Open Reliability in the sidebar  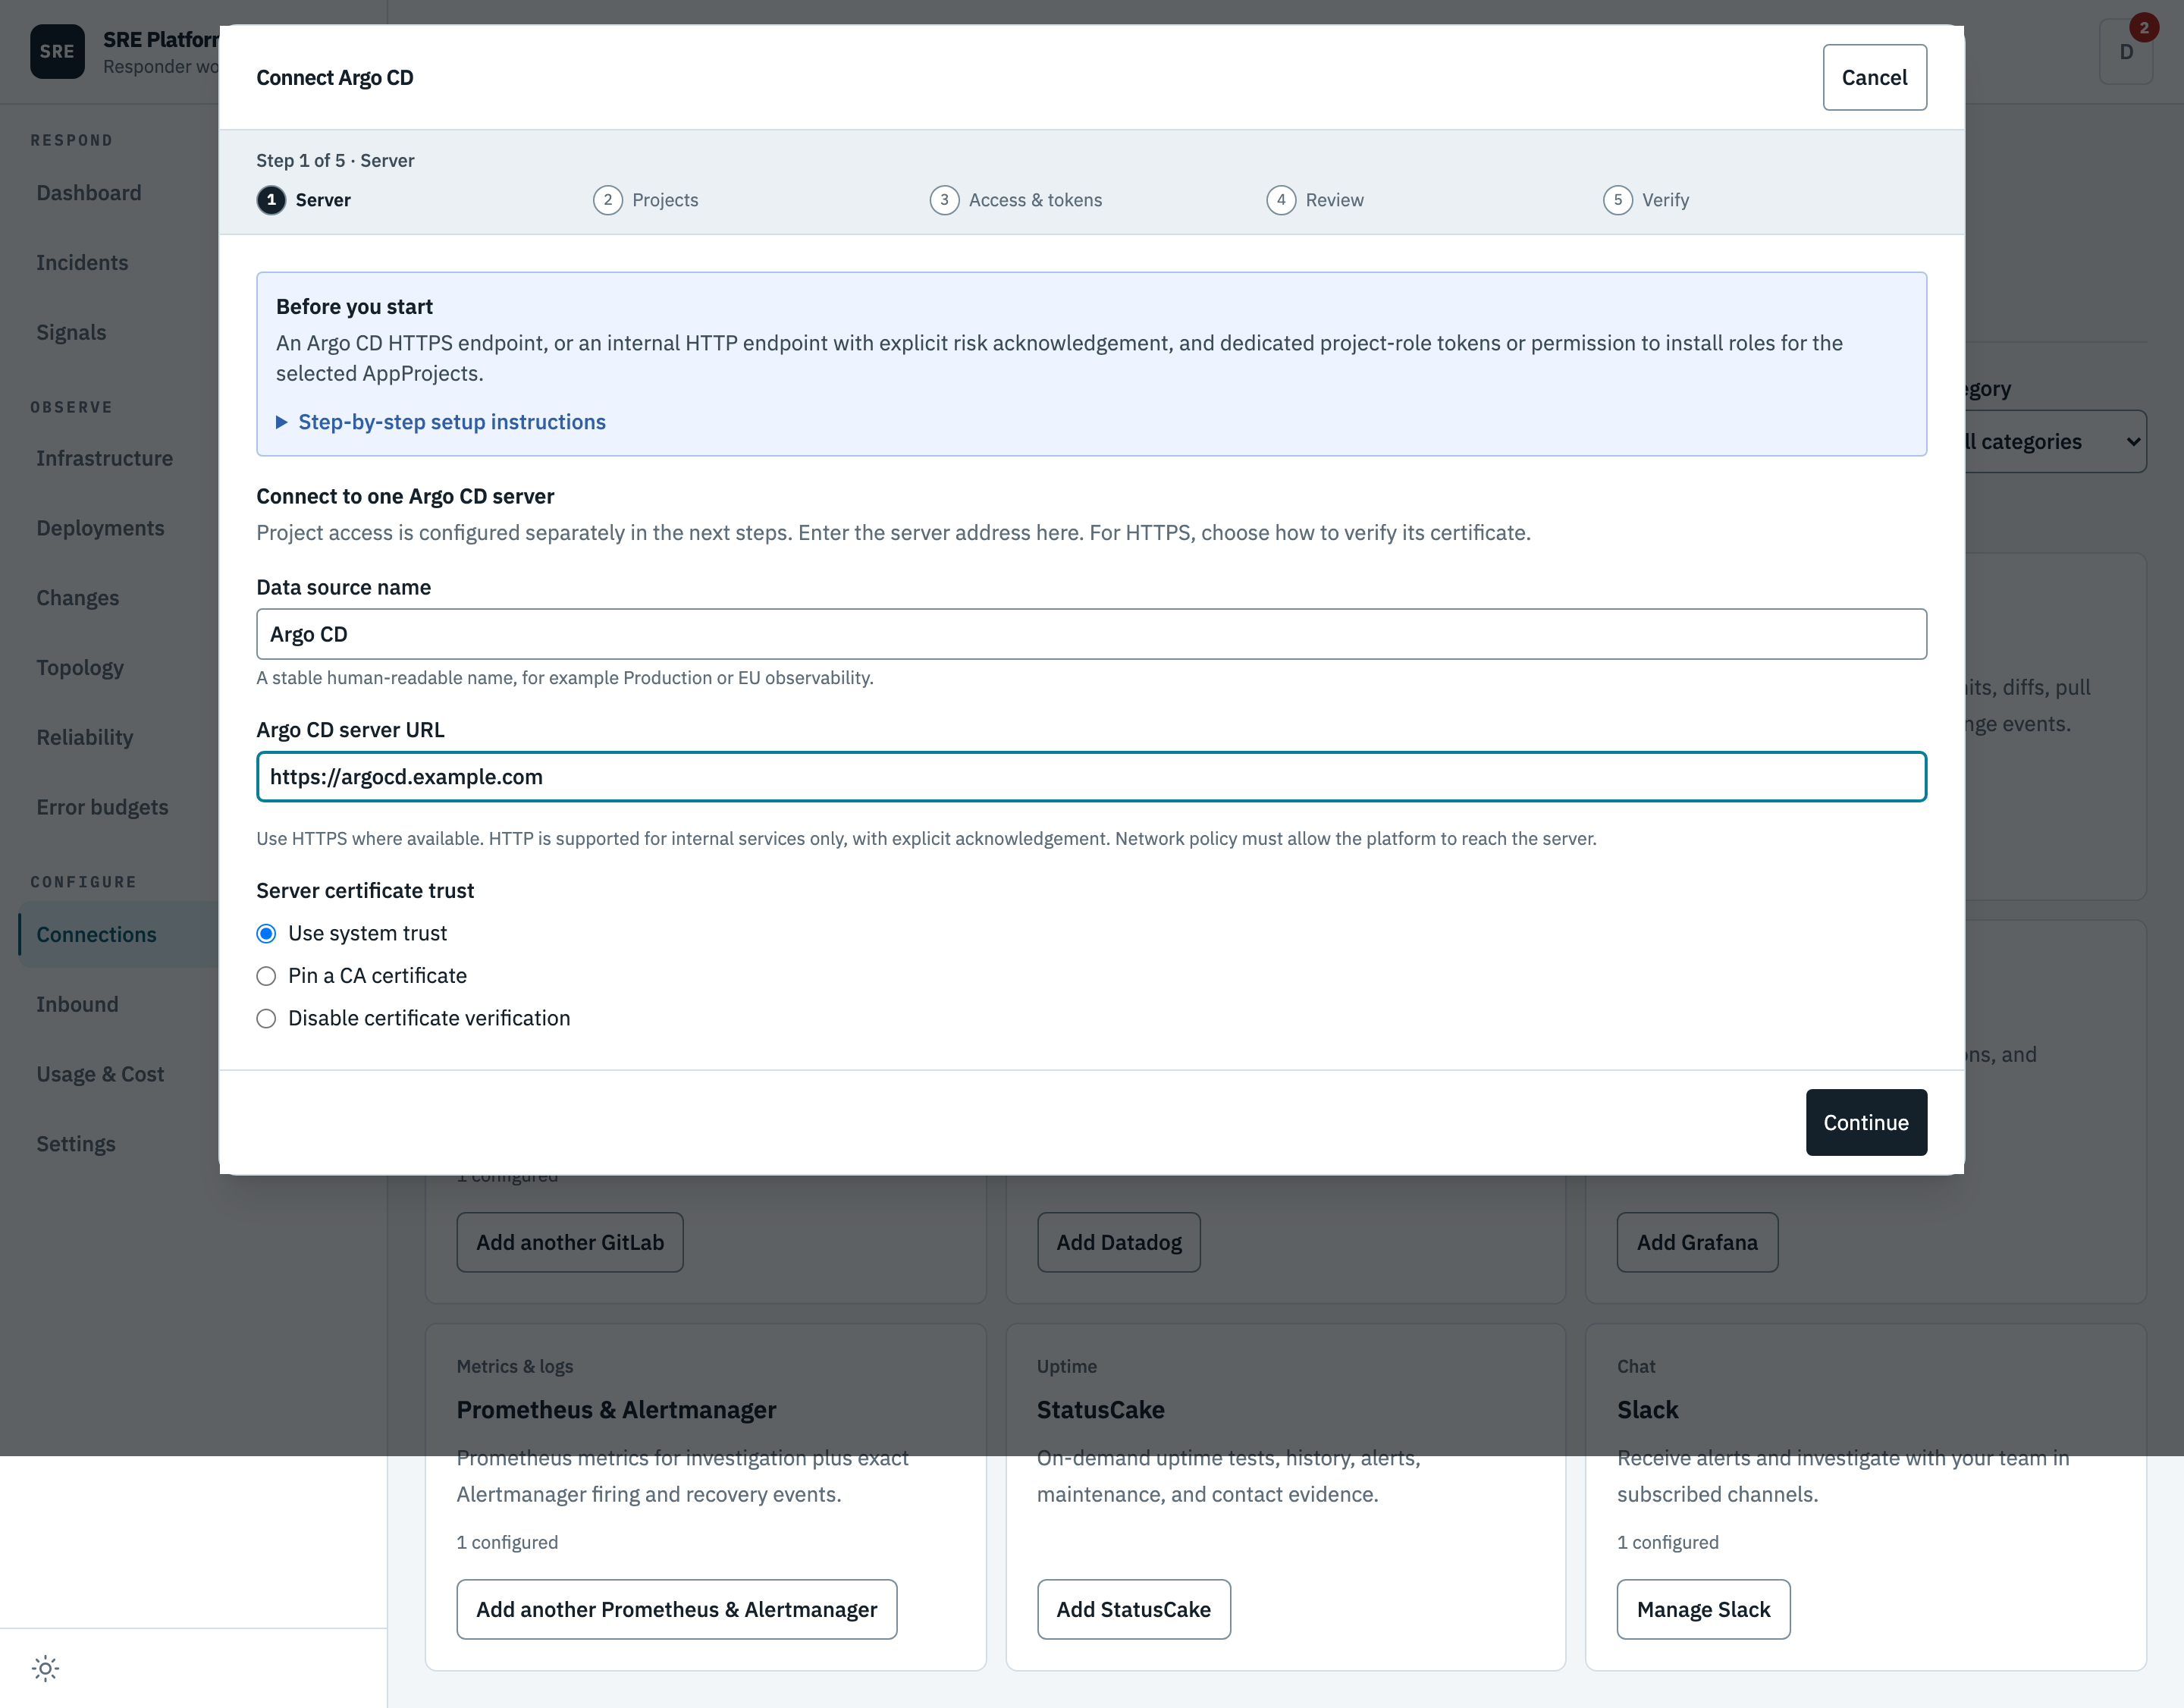click(85, 738)
